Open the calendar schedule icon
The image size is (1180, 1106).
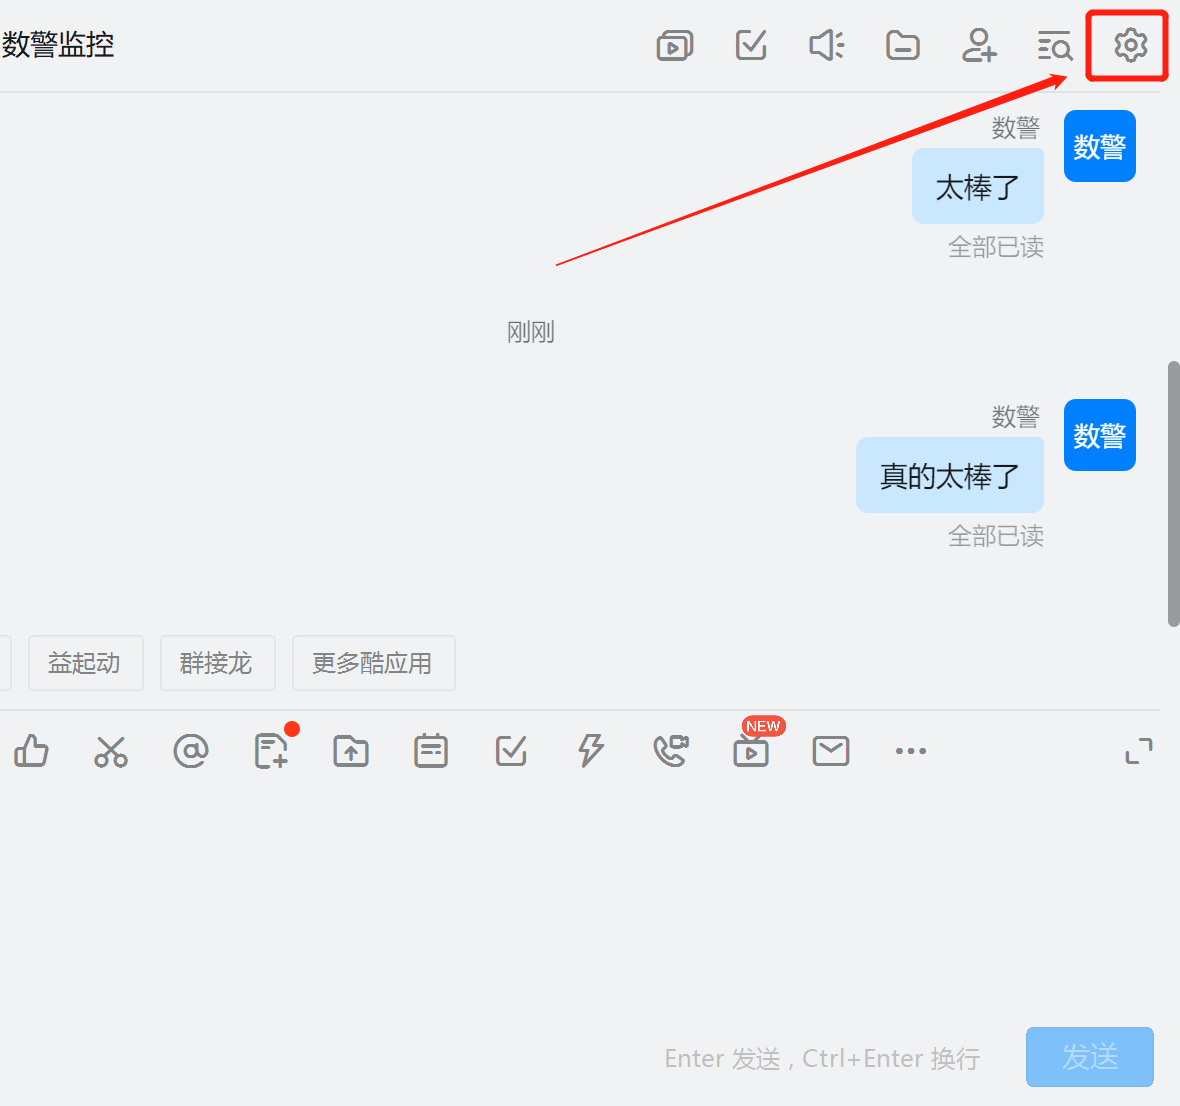coord(431,751)
